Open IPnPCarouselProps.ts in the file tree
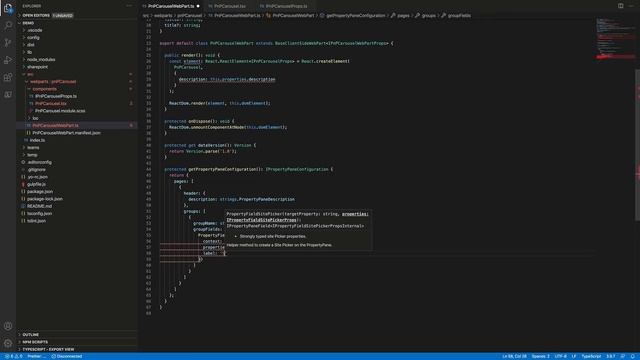 point(56,96)
